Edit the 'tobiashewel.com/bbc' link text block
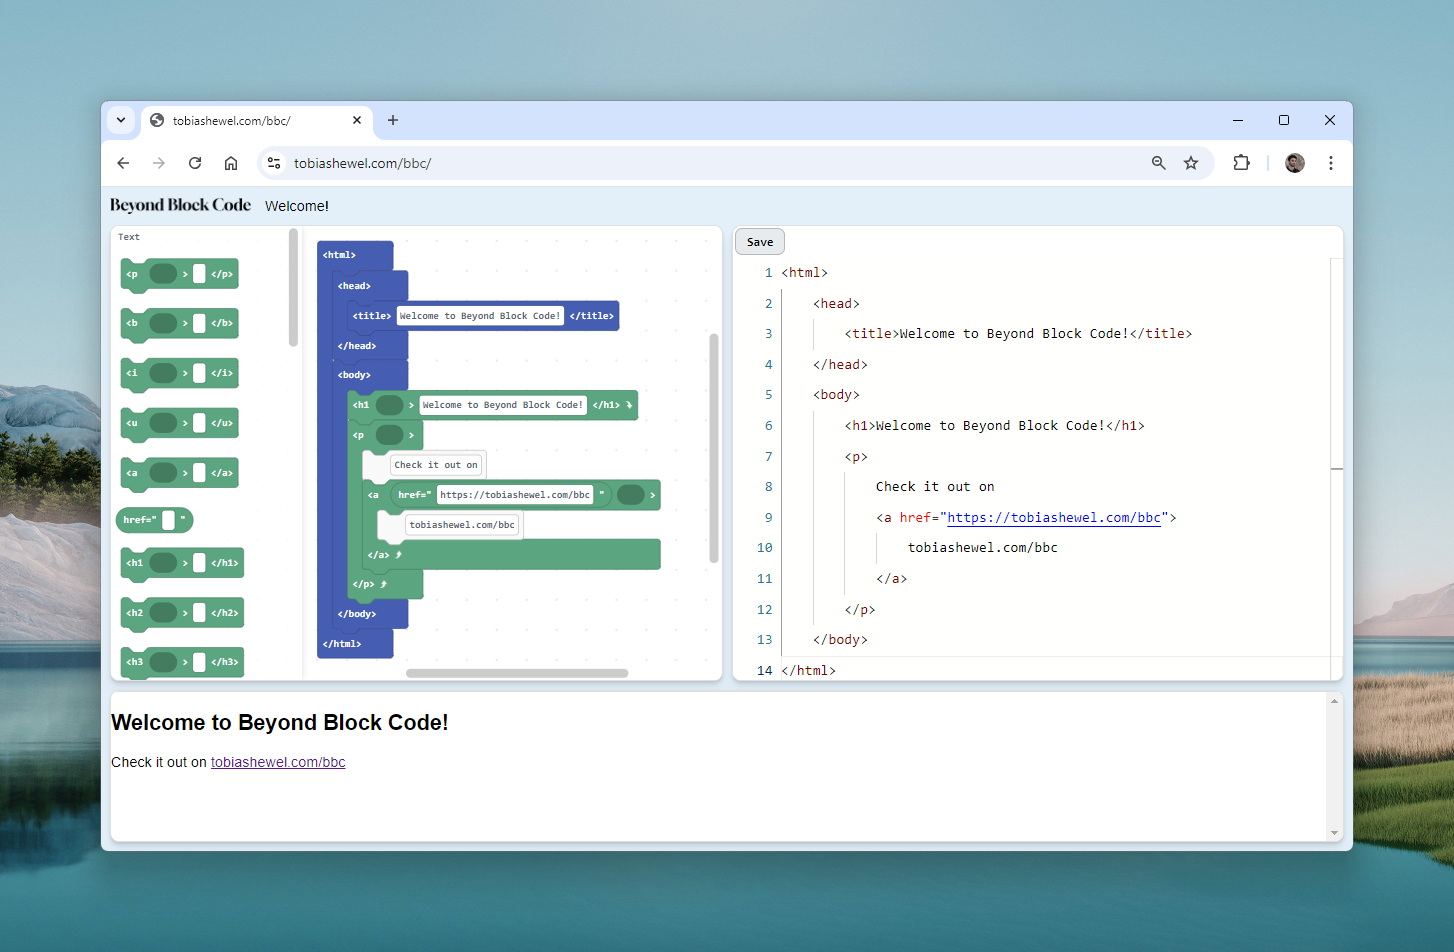The image size is (1454, 952). click(462, 525)
